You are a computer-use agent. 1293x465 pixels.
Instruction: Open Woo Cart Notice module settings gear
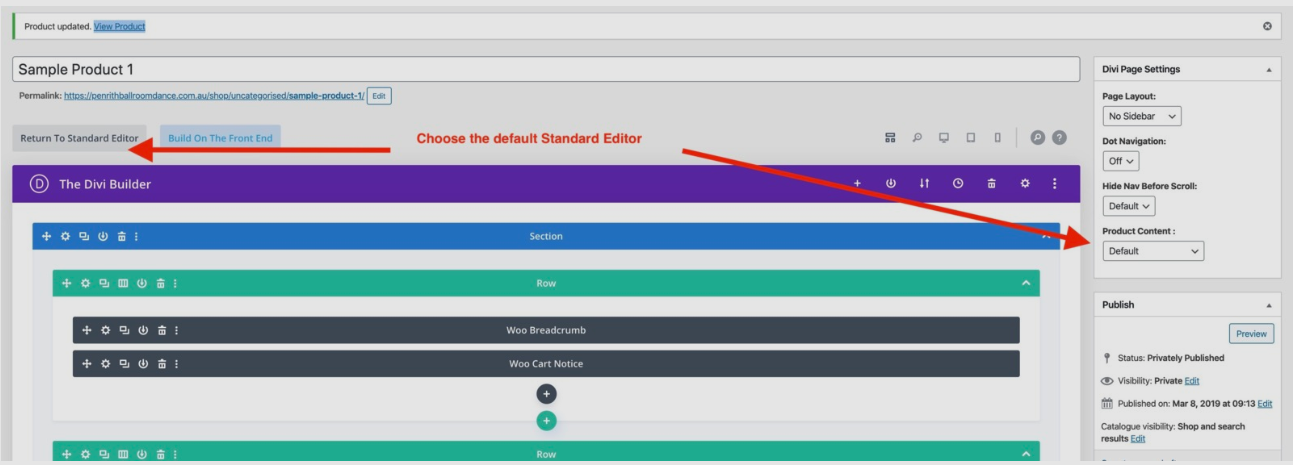[105, 363]
